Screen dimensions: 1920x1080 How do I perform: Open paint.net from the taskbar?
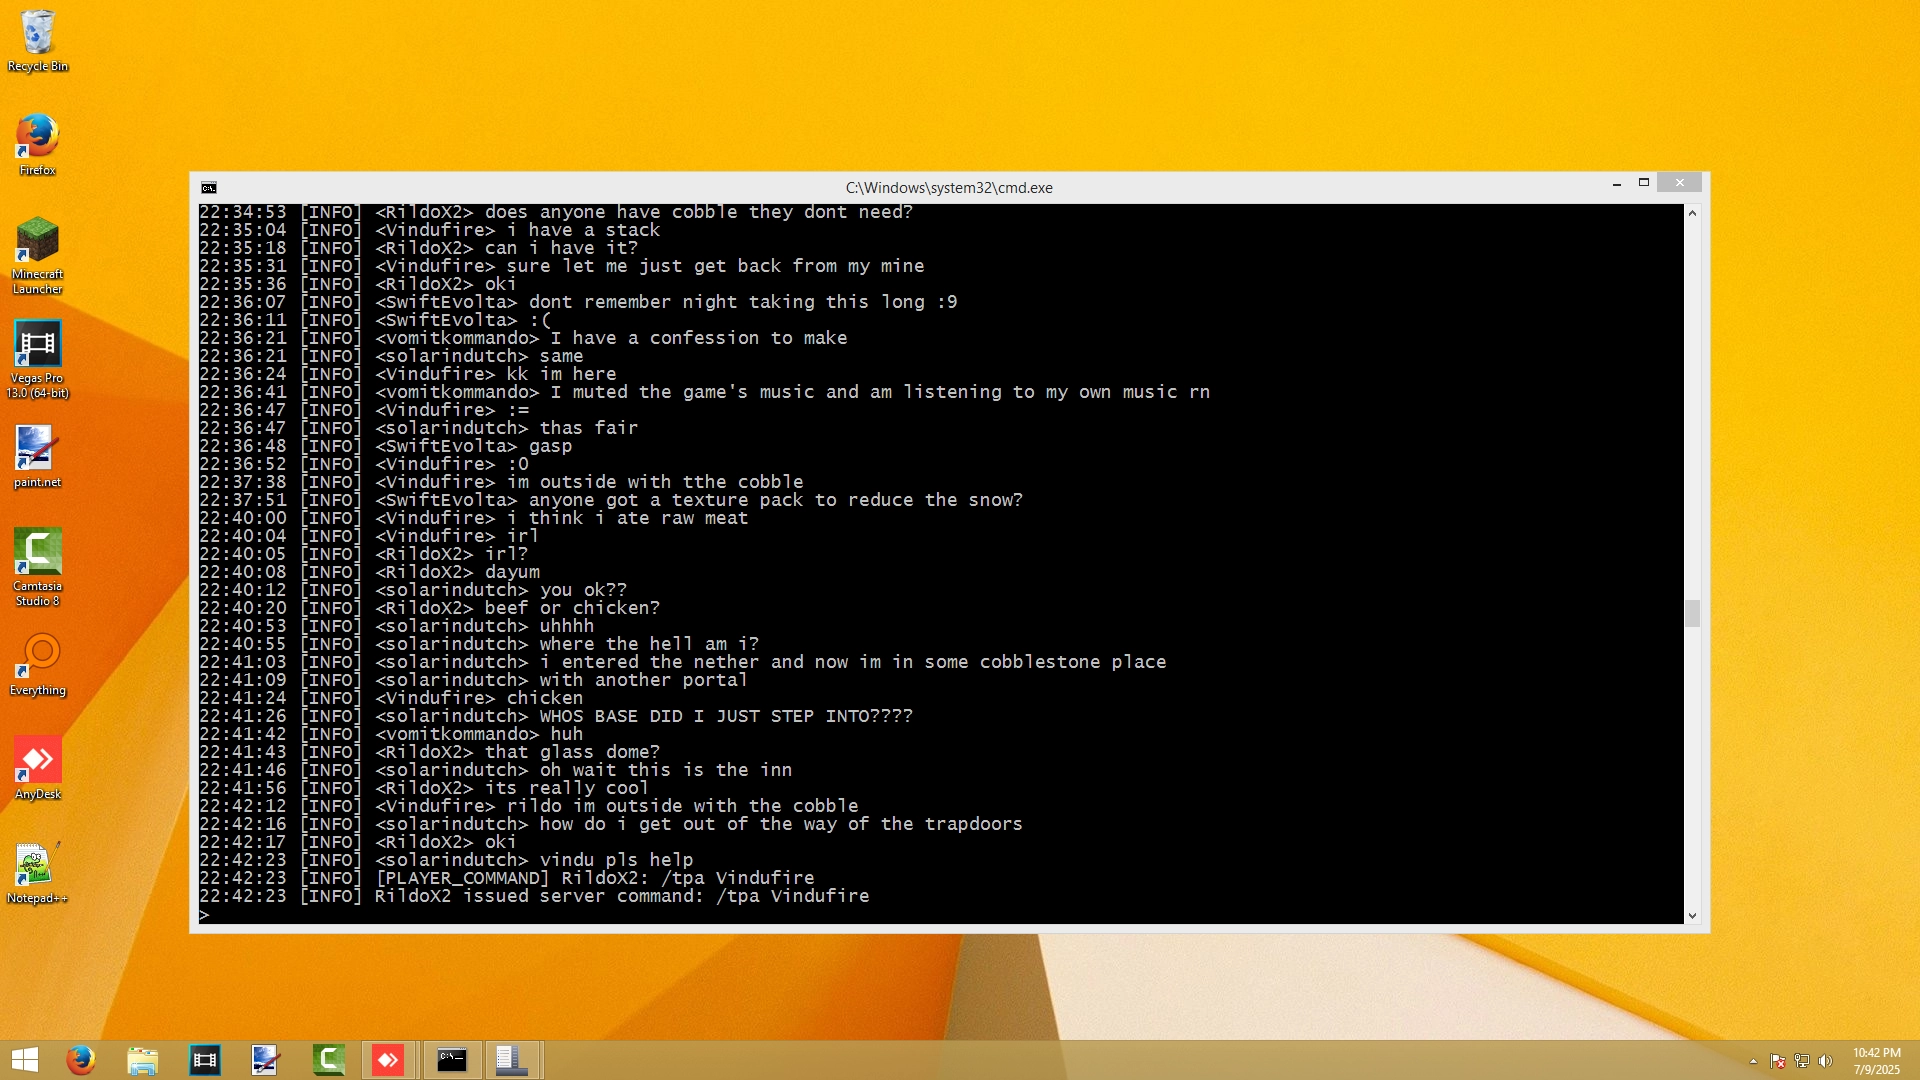tap(266, 1060)
